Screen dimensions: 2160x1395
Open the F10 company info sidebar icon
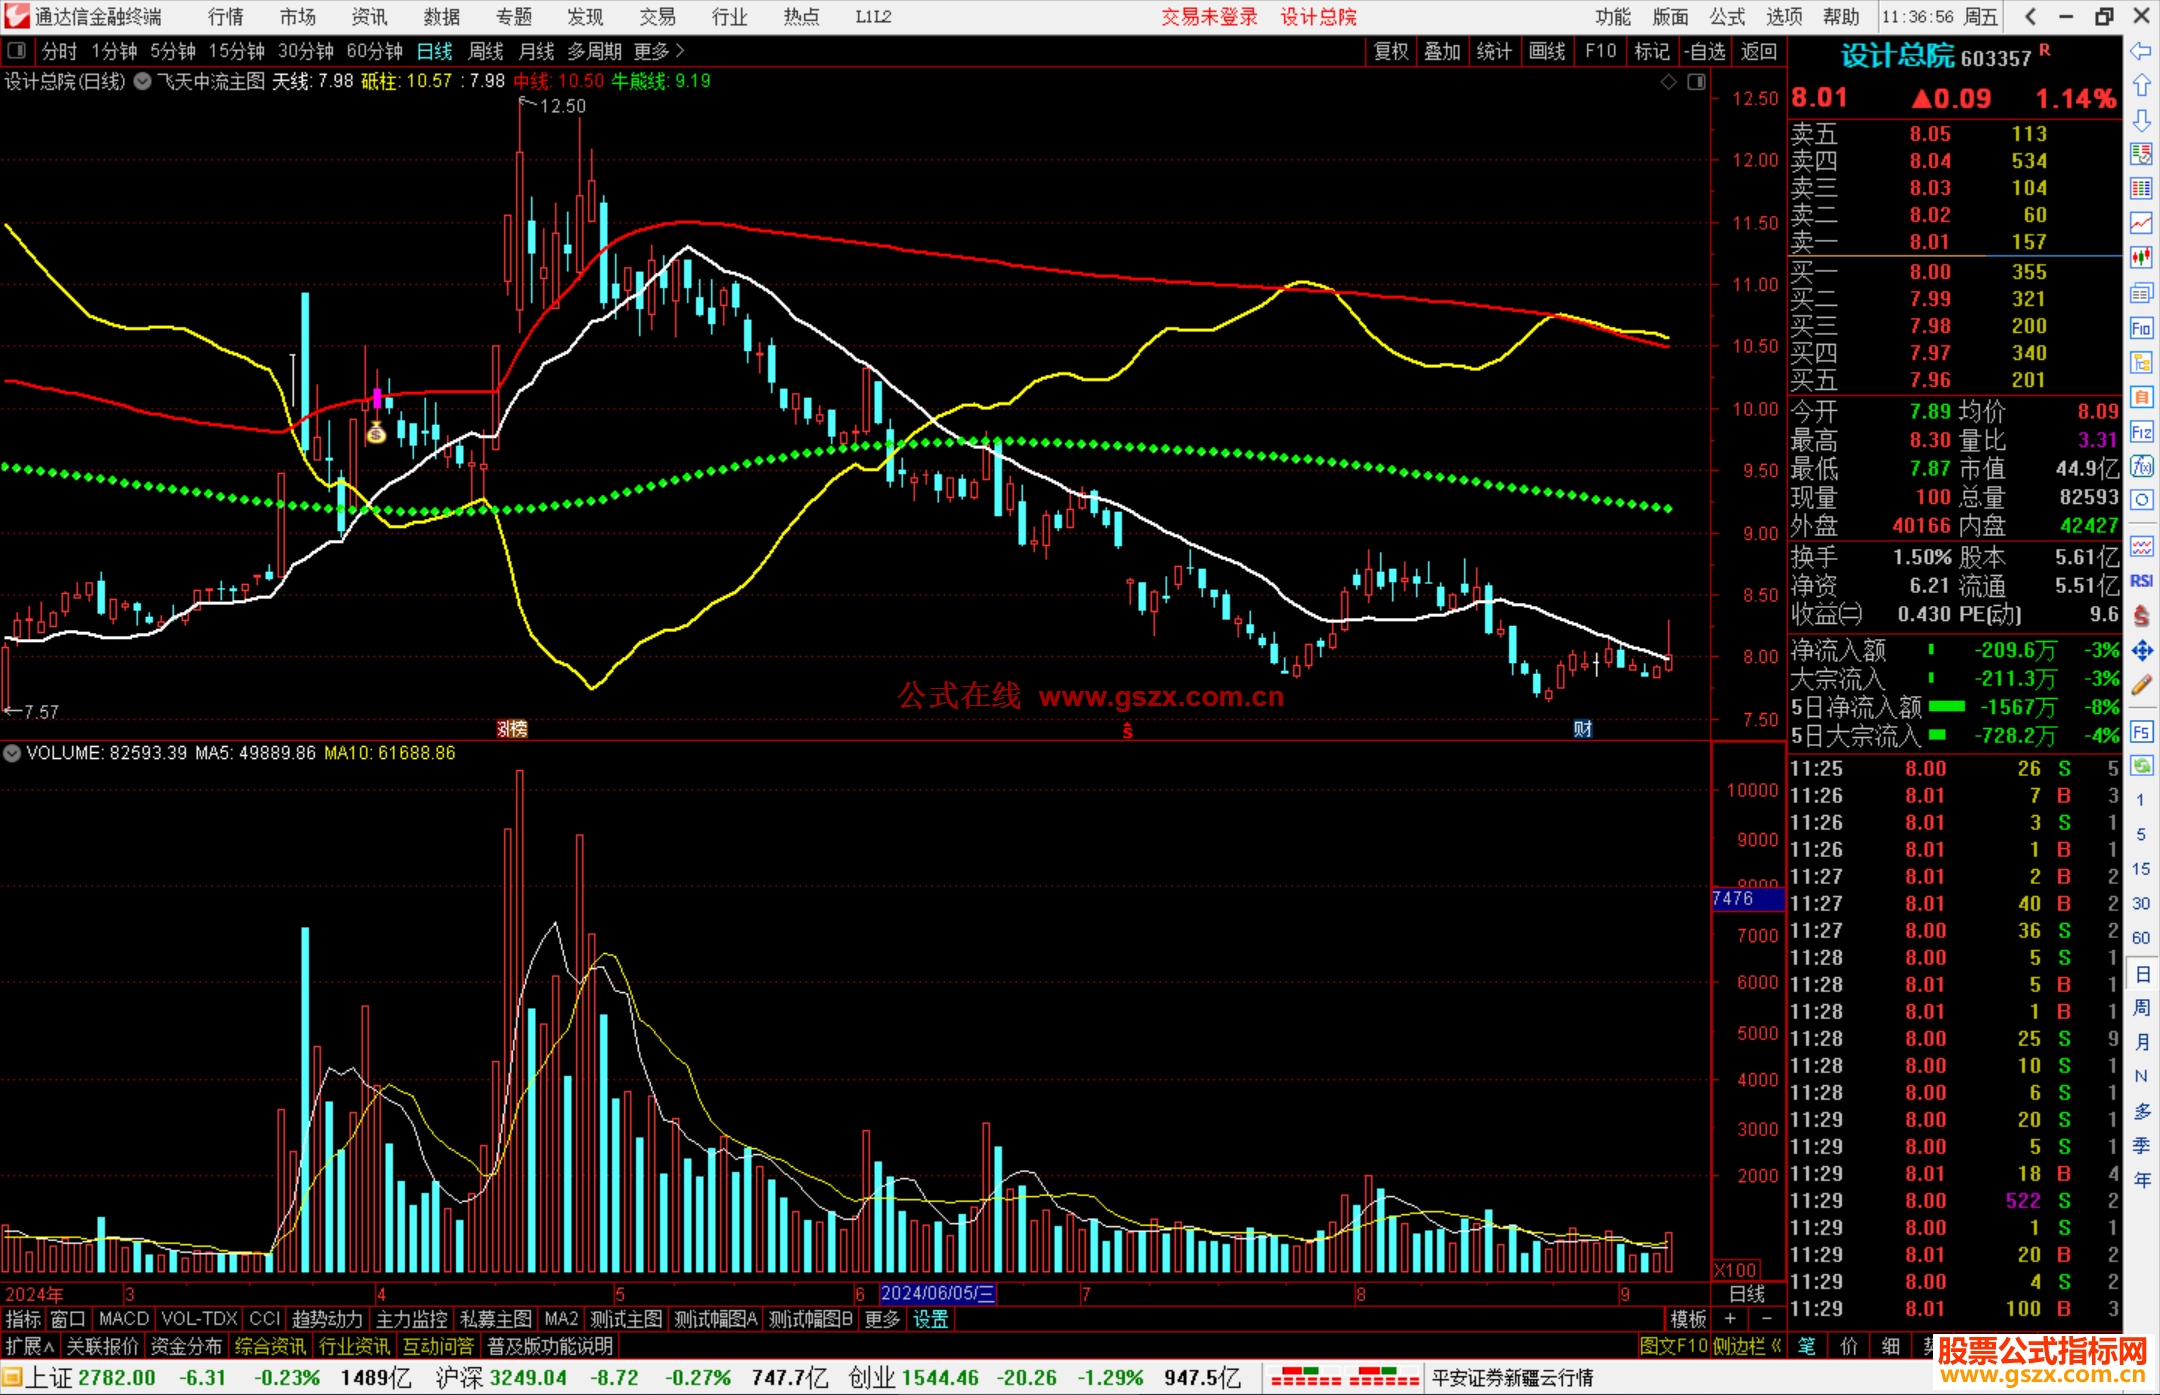click(2141, 328)
